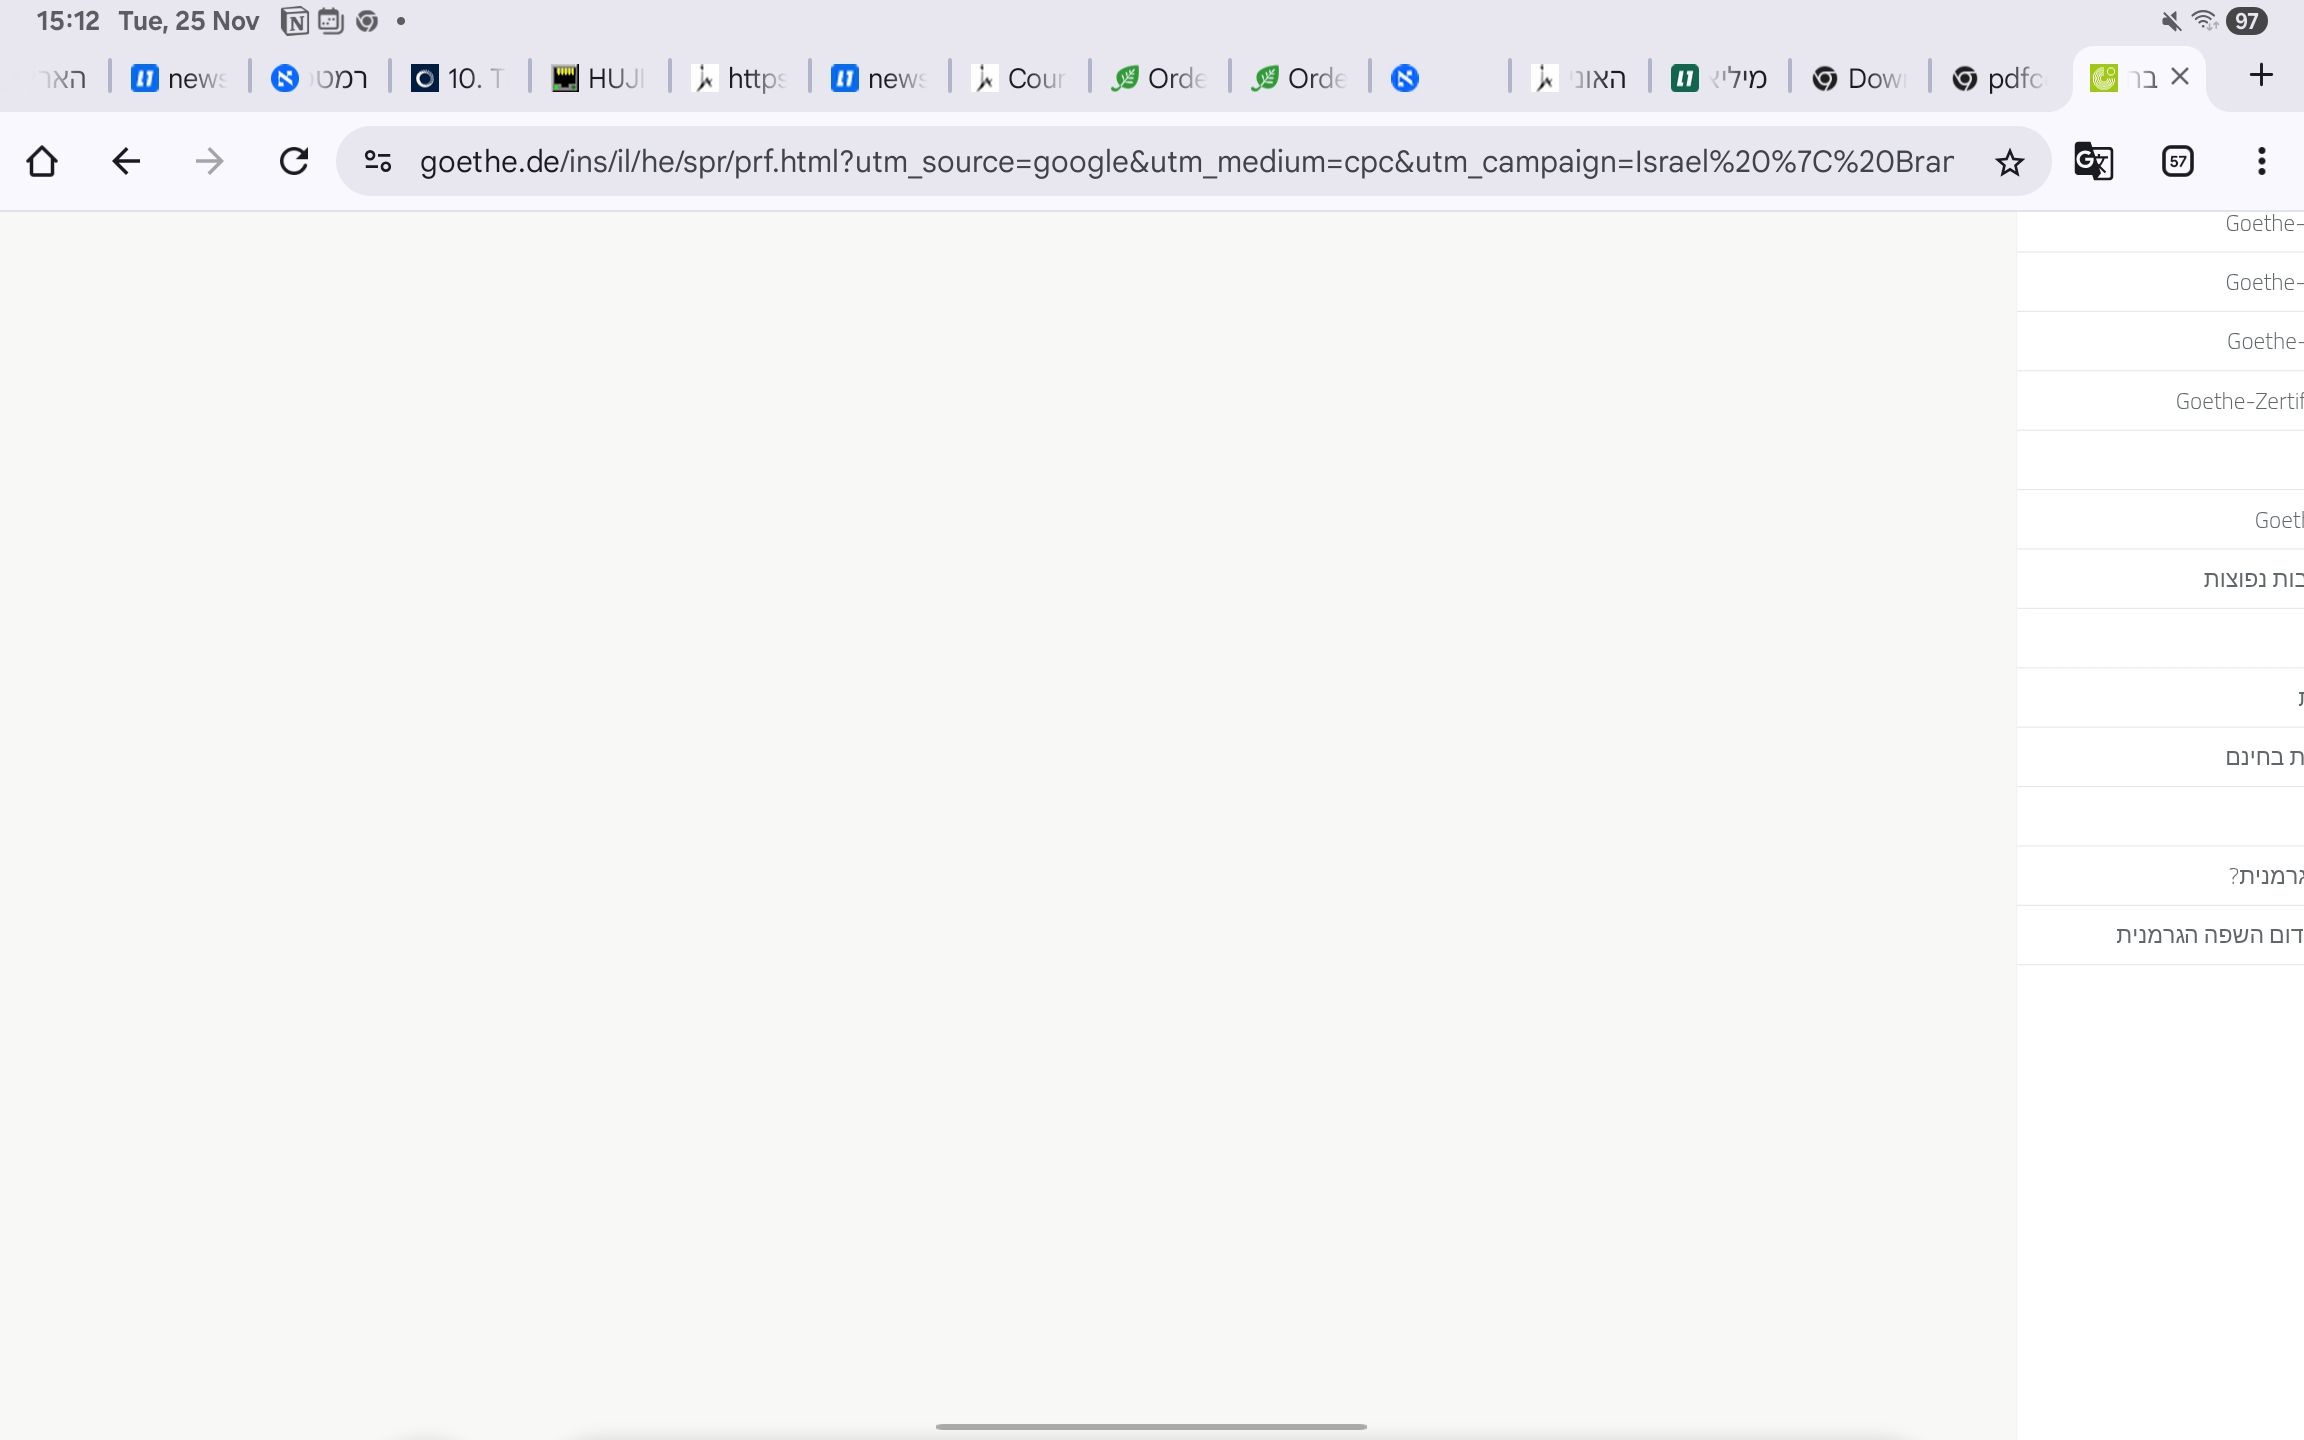The width and height of the screenshot is (2304, 1440).
Task: Click the goethe.de URL address field
Action: coord(1185,162)
